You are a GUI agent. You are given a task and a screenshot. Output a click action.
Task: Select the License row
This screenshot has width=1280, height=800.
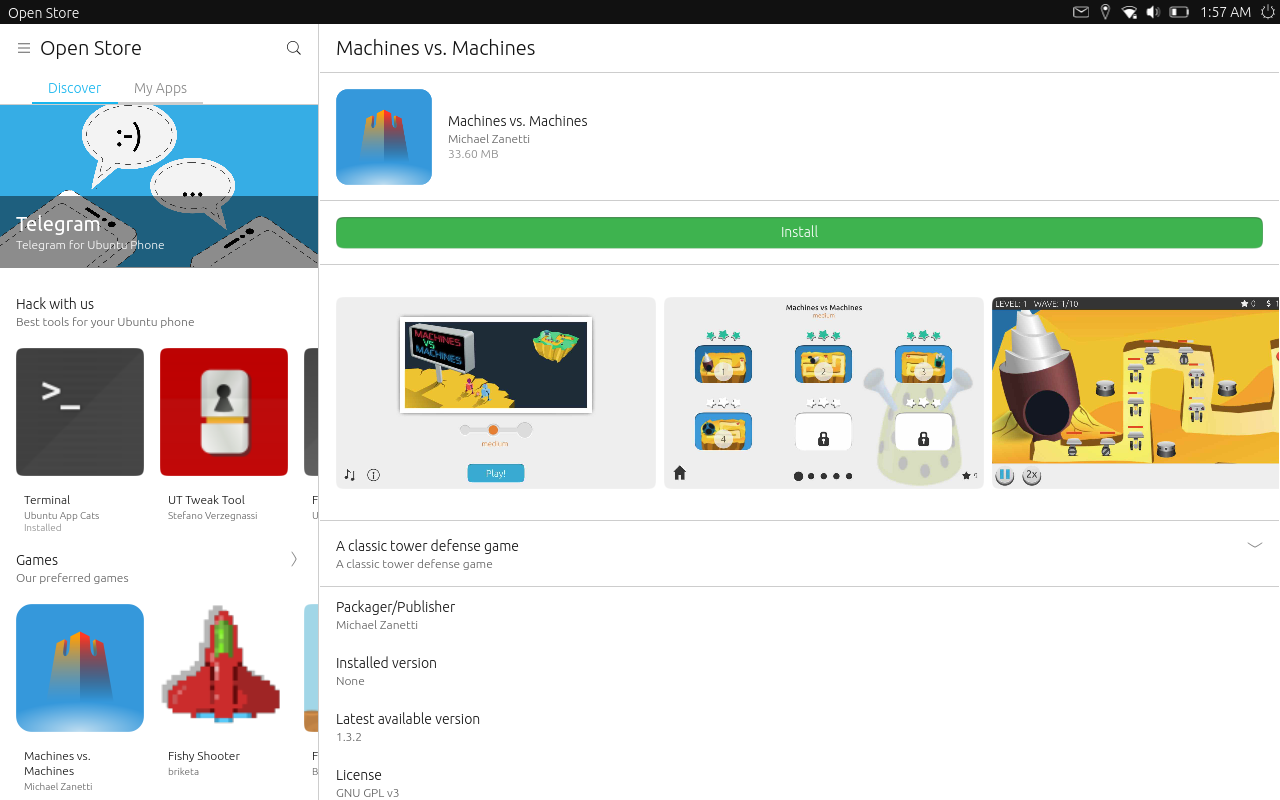799,783
